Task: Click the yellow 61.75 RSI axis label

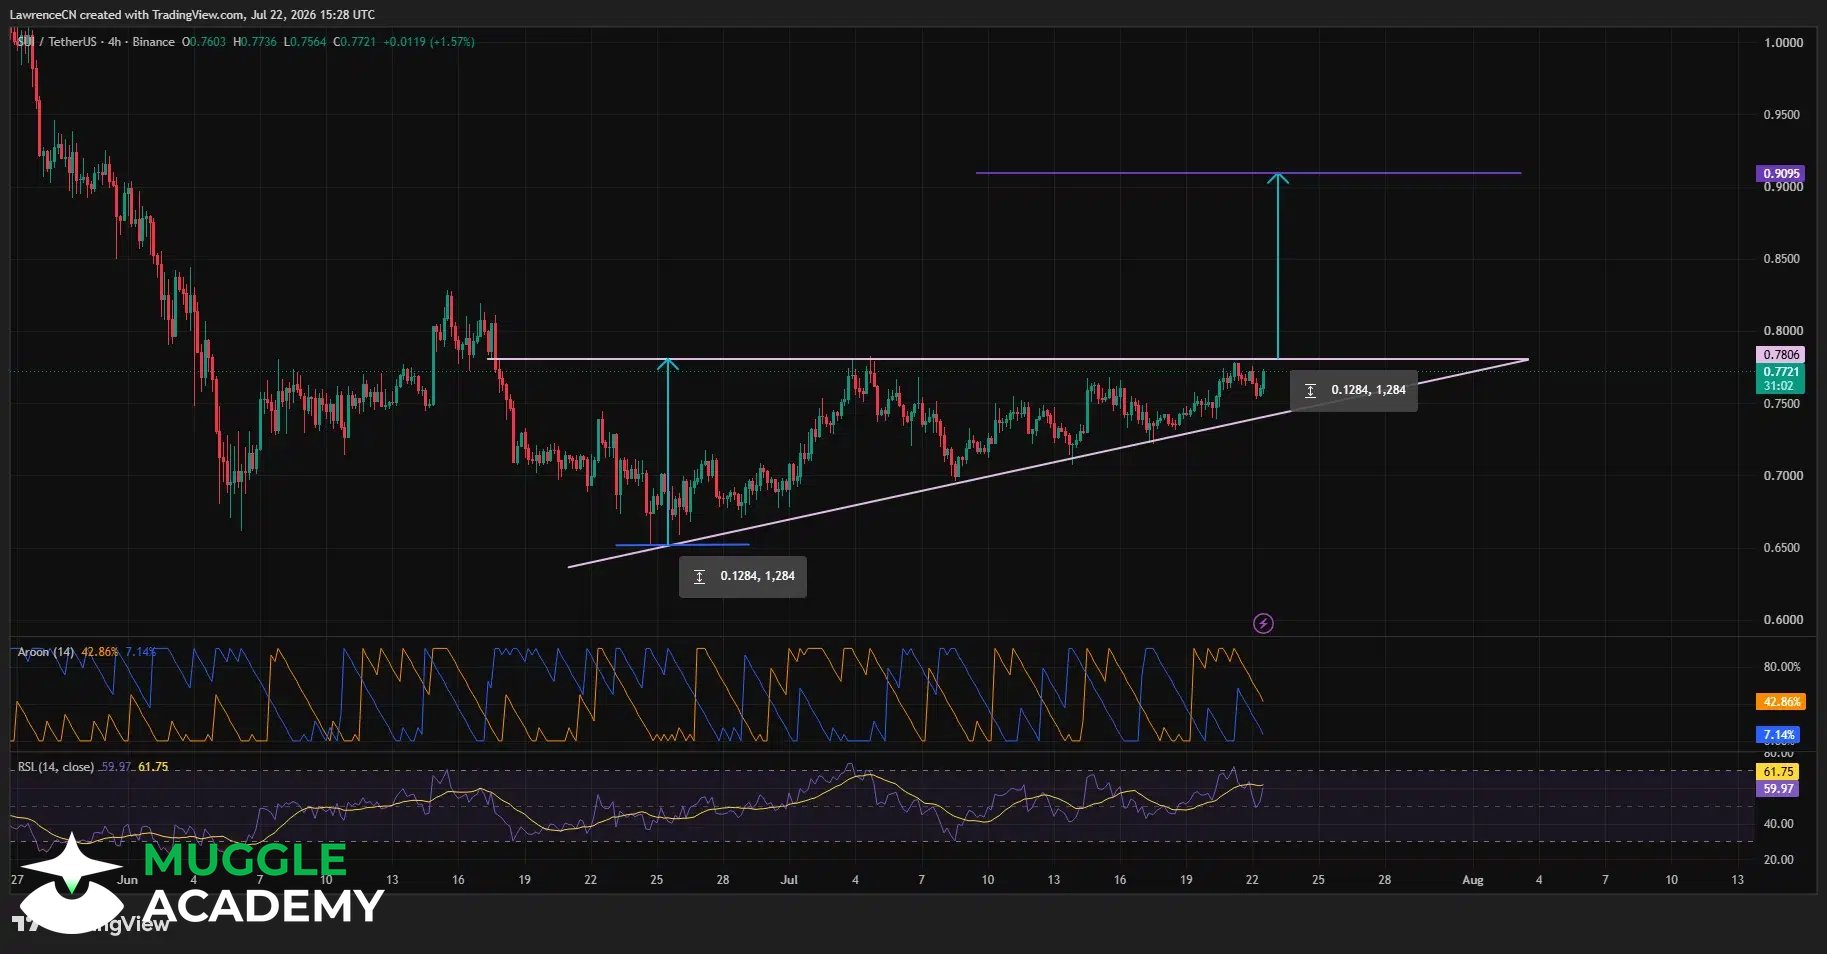Action: (1778, 772)
